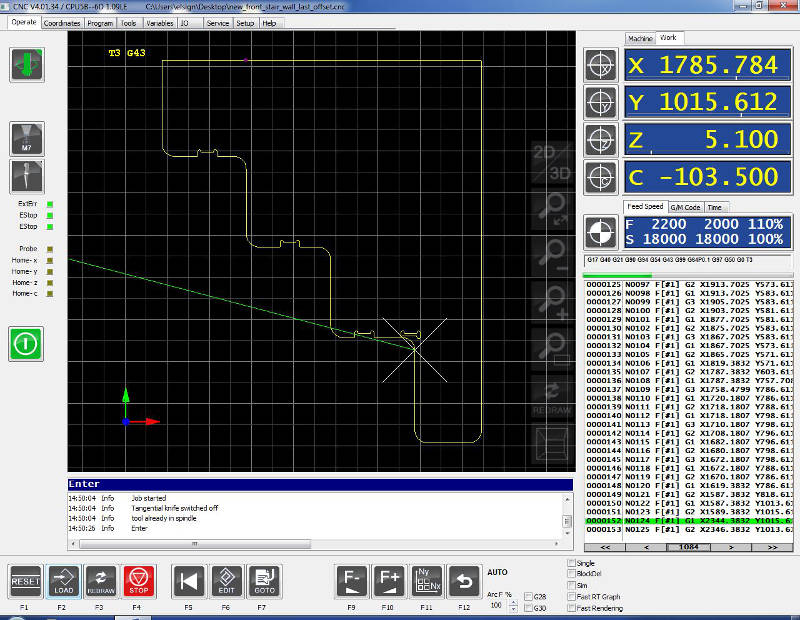Click the green machine power button
Screen dimensions: 800x620
point(25,344)
